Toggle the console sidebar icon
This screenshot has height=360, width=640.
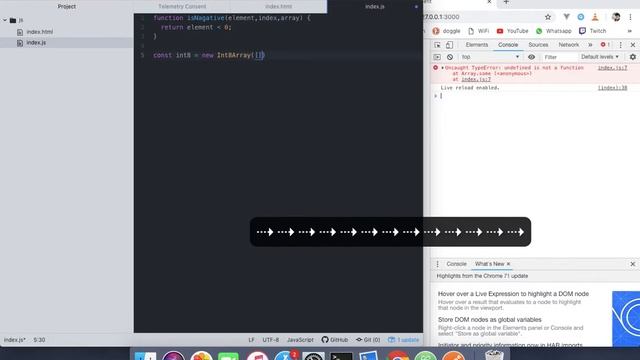[437, 57]
